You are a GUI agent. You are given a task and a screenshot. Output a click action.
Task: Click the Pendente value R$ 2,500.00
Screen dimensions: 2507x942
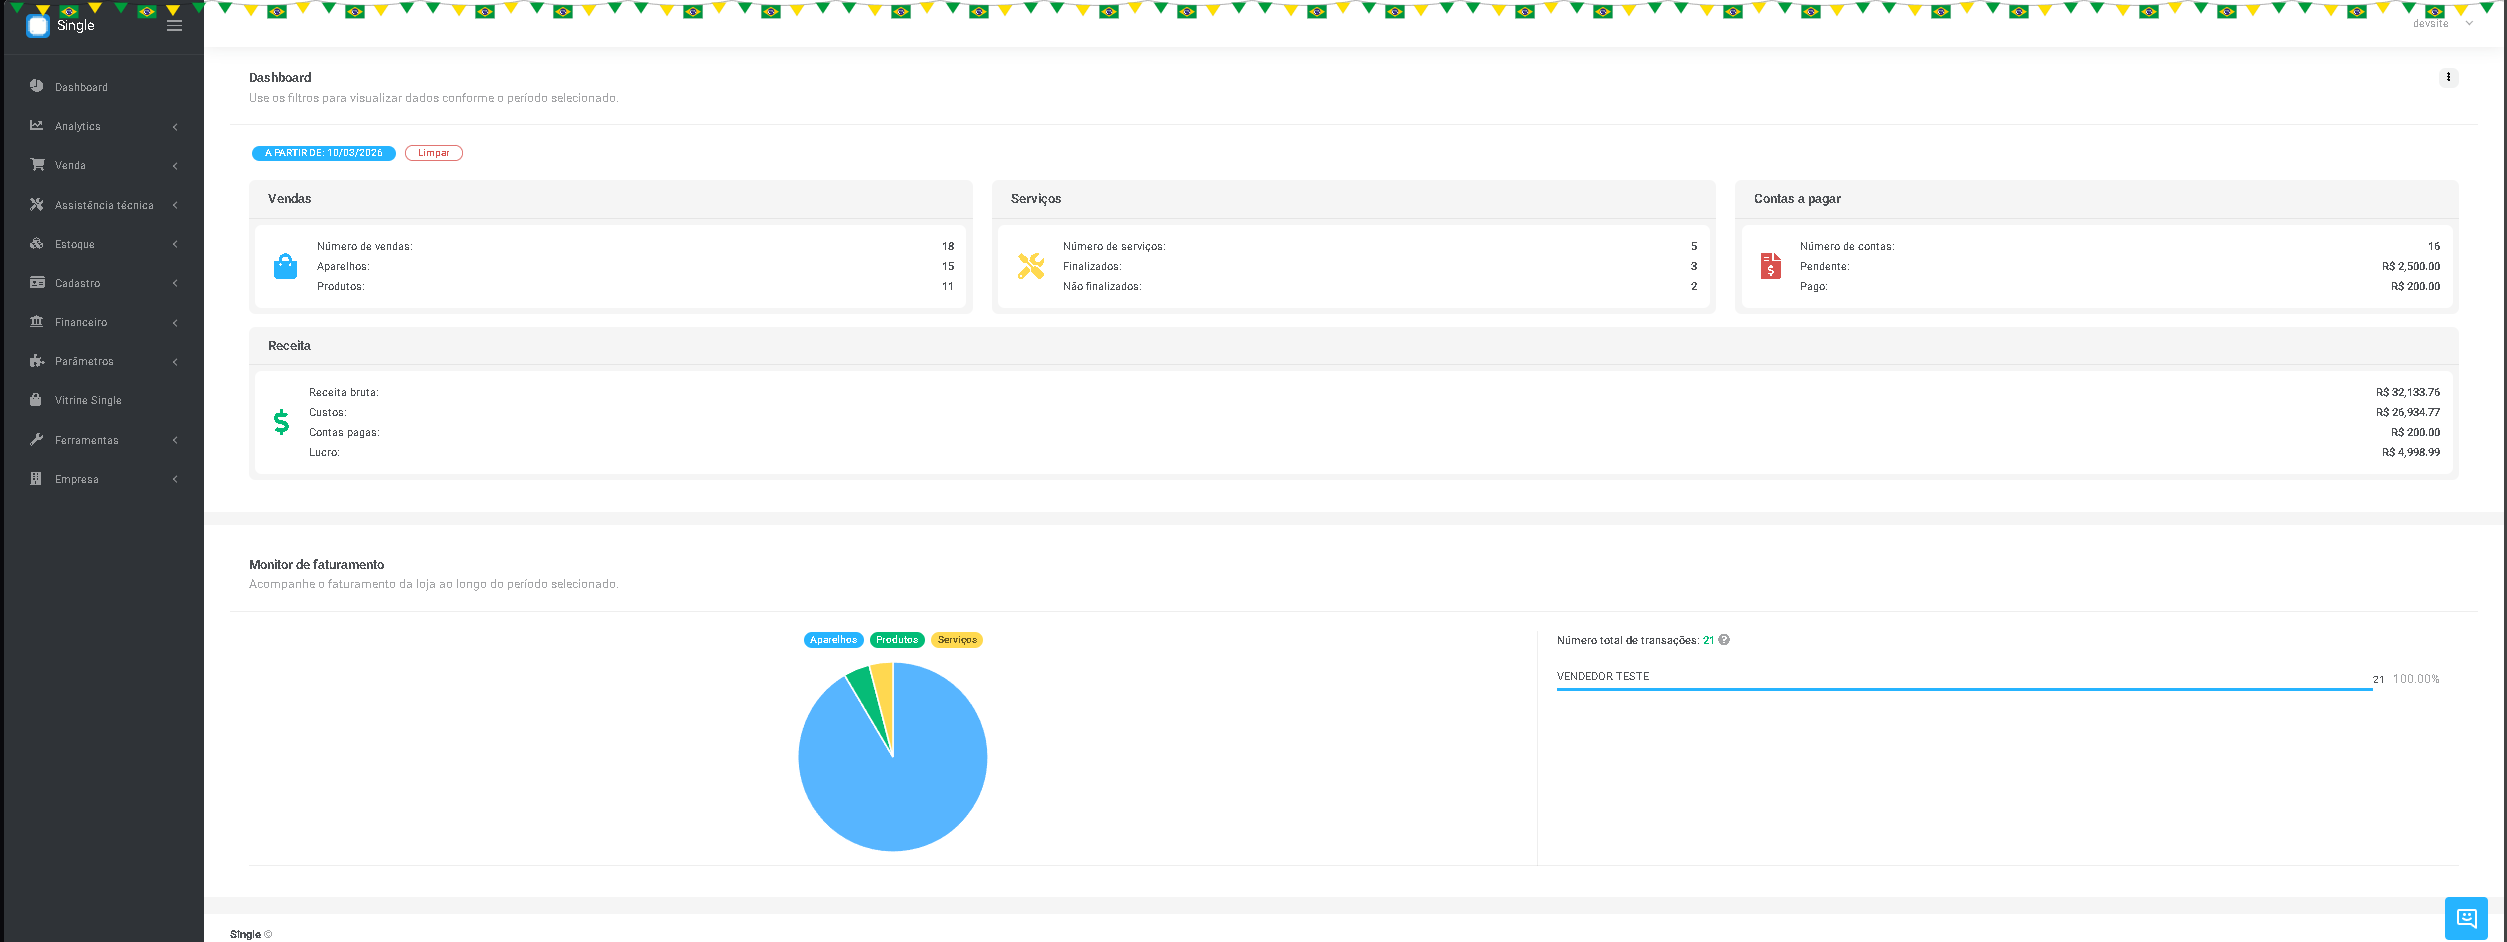(2411, 266)
